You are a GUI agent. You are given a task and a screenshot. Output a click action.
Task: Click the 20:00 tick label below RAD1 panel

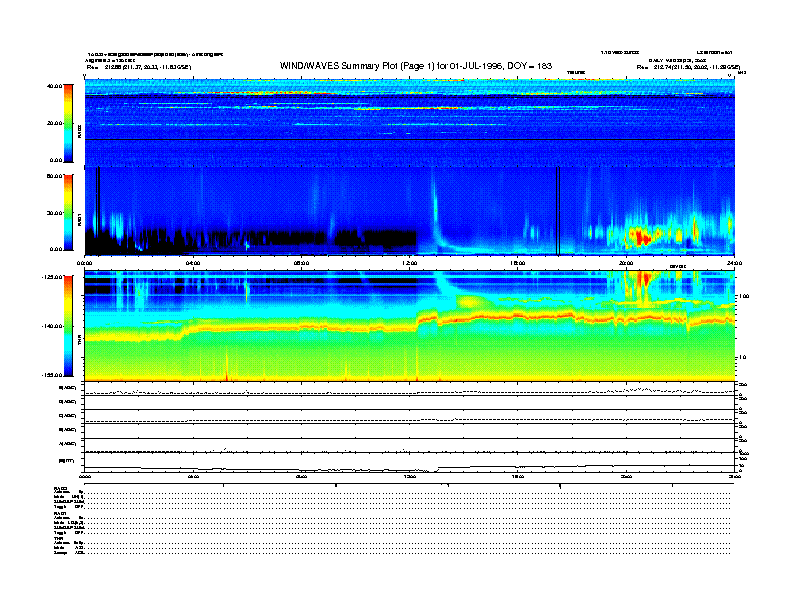(x=626, y=263)
